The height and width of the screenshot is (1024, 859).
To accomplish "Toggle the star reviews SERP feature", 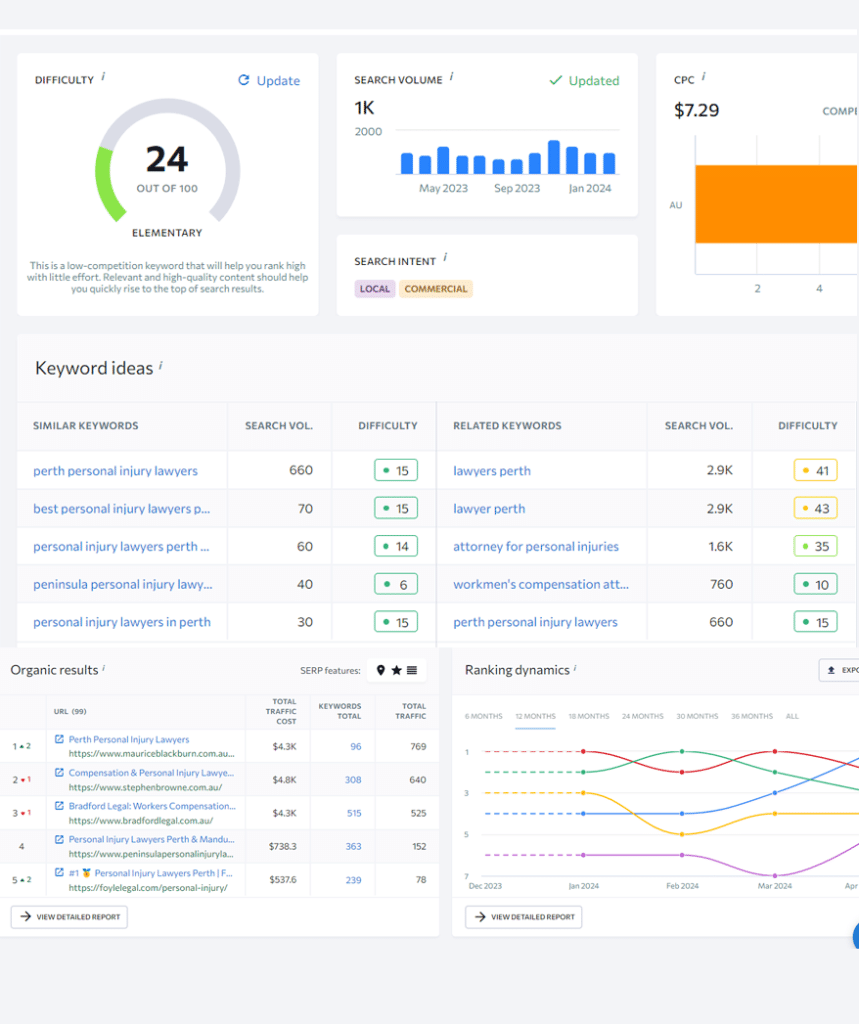I will click(x=397, y=668).
